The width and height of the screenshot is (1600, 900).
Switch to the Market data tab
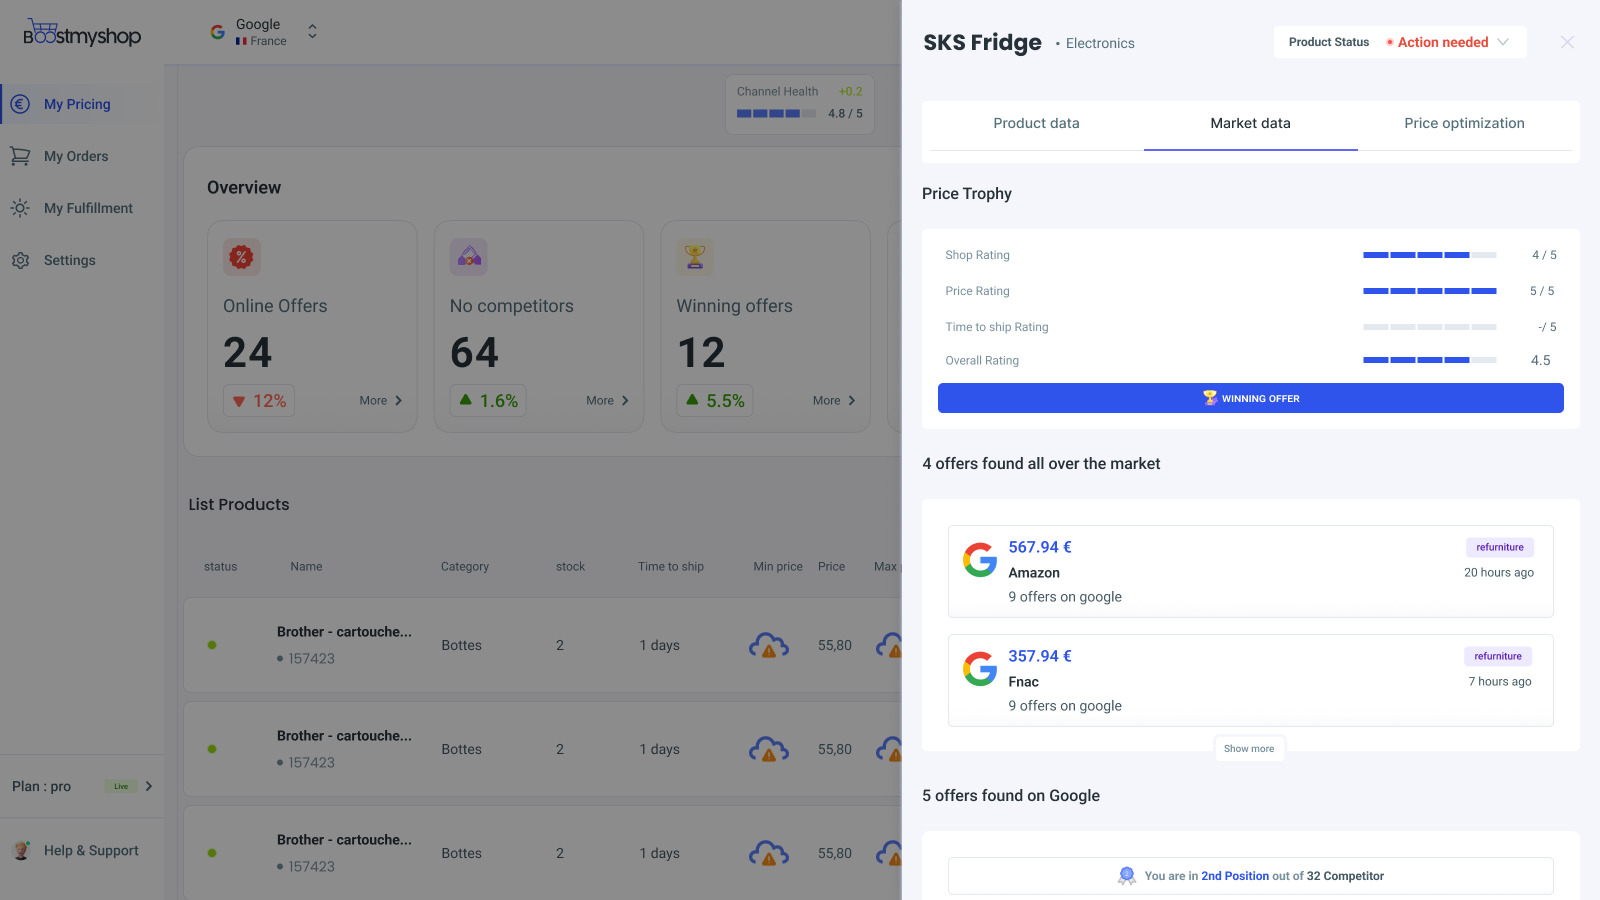pyautogui.click(x=1250, y=124)
